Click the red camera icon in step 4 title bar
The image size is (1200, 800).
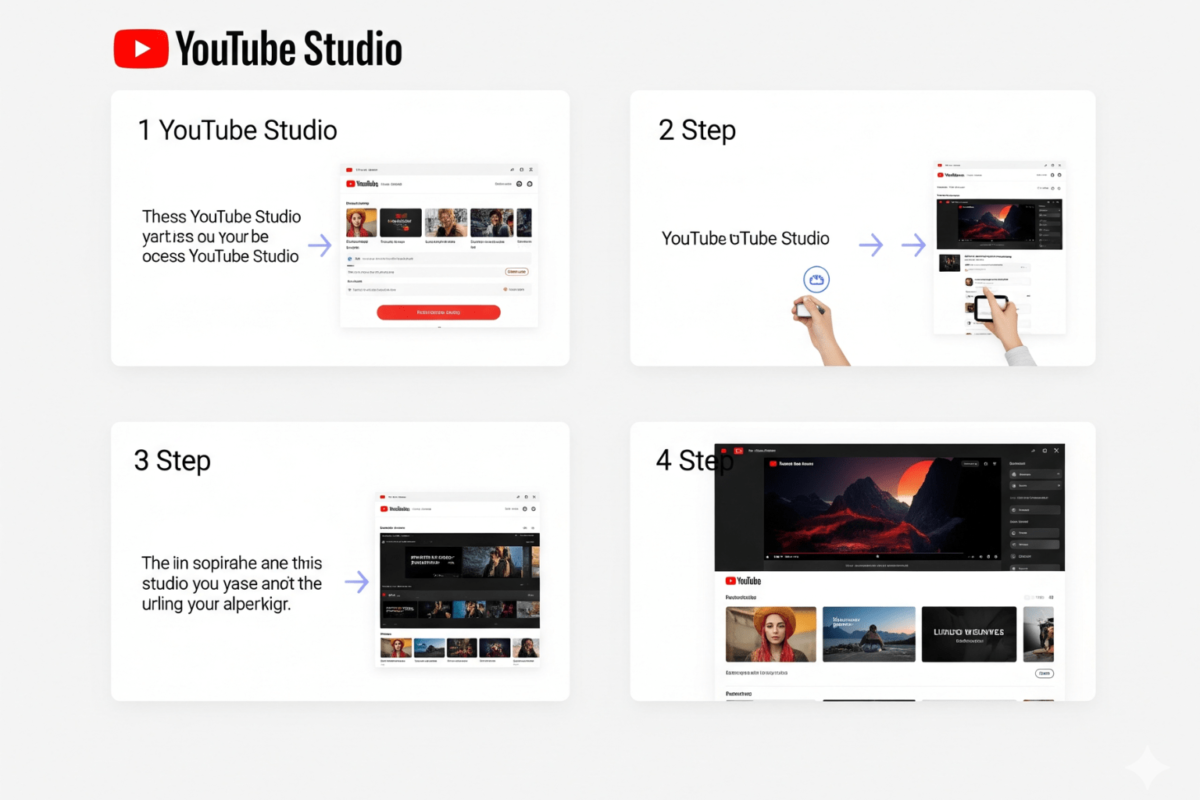pyautogui.click(x=739, y=451)
